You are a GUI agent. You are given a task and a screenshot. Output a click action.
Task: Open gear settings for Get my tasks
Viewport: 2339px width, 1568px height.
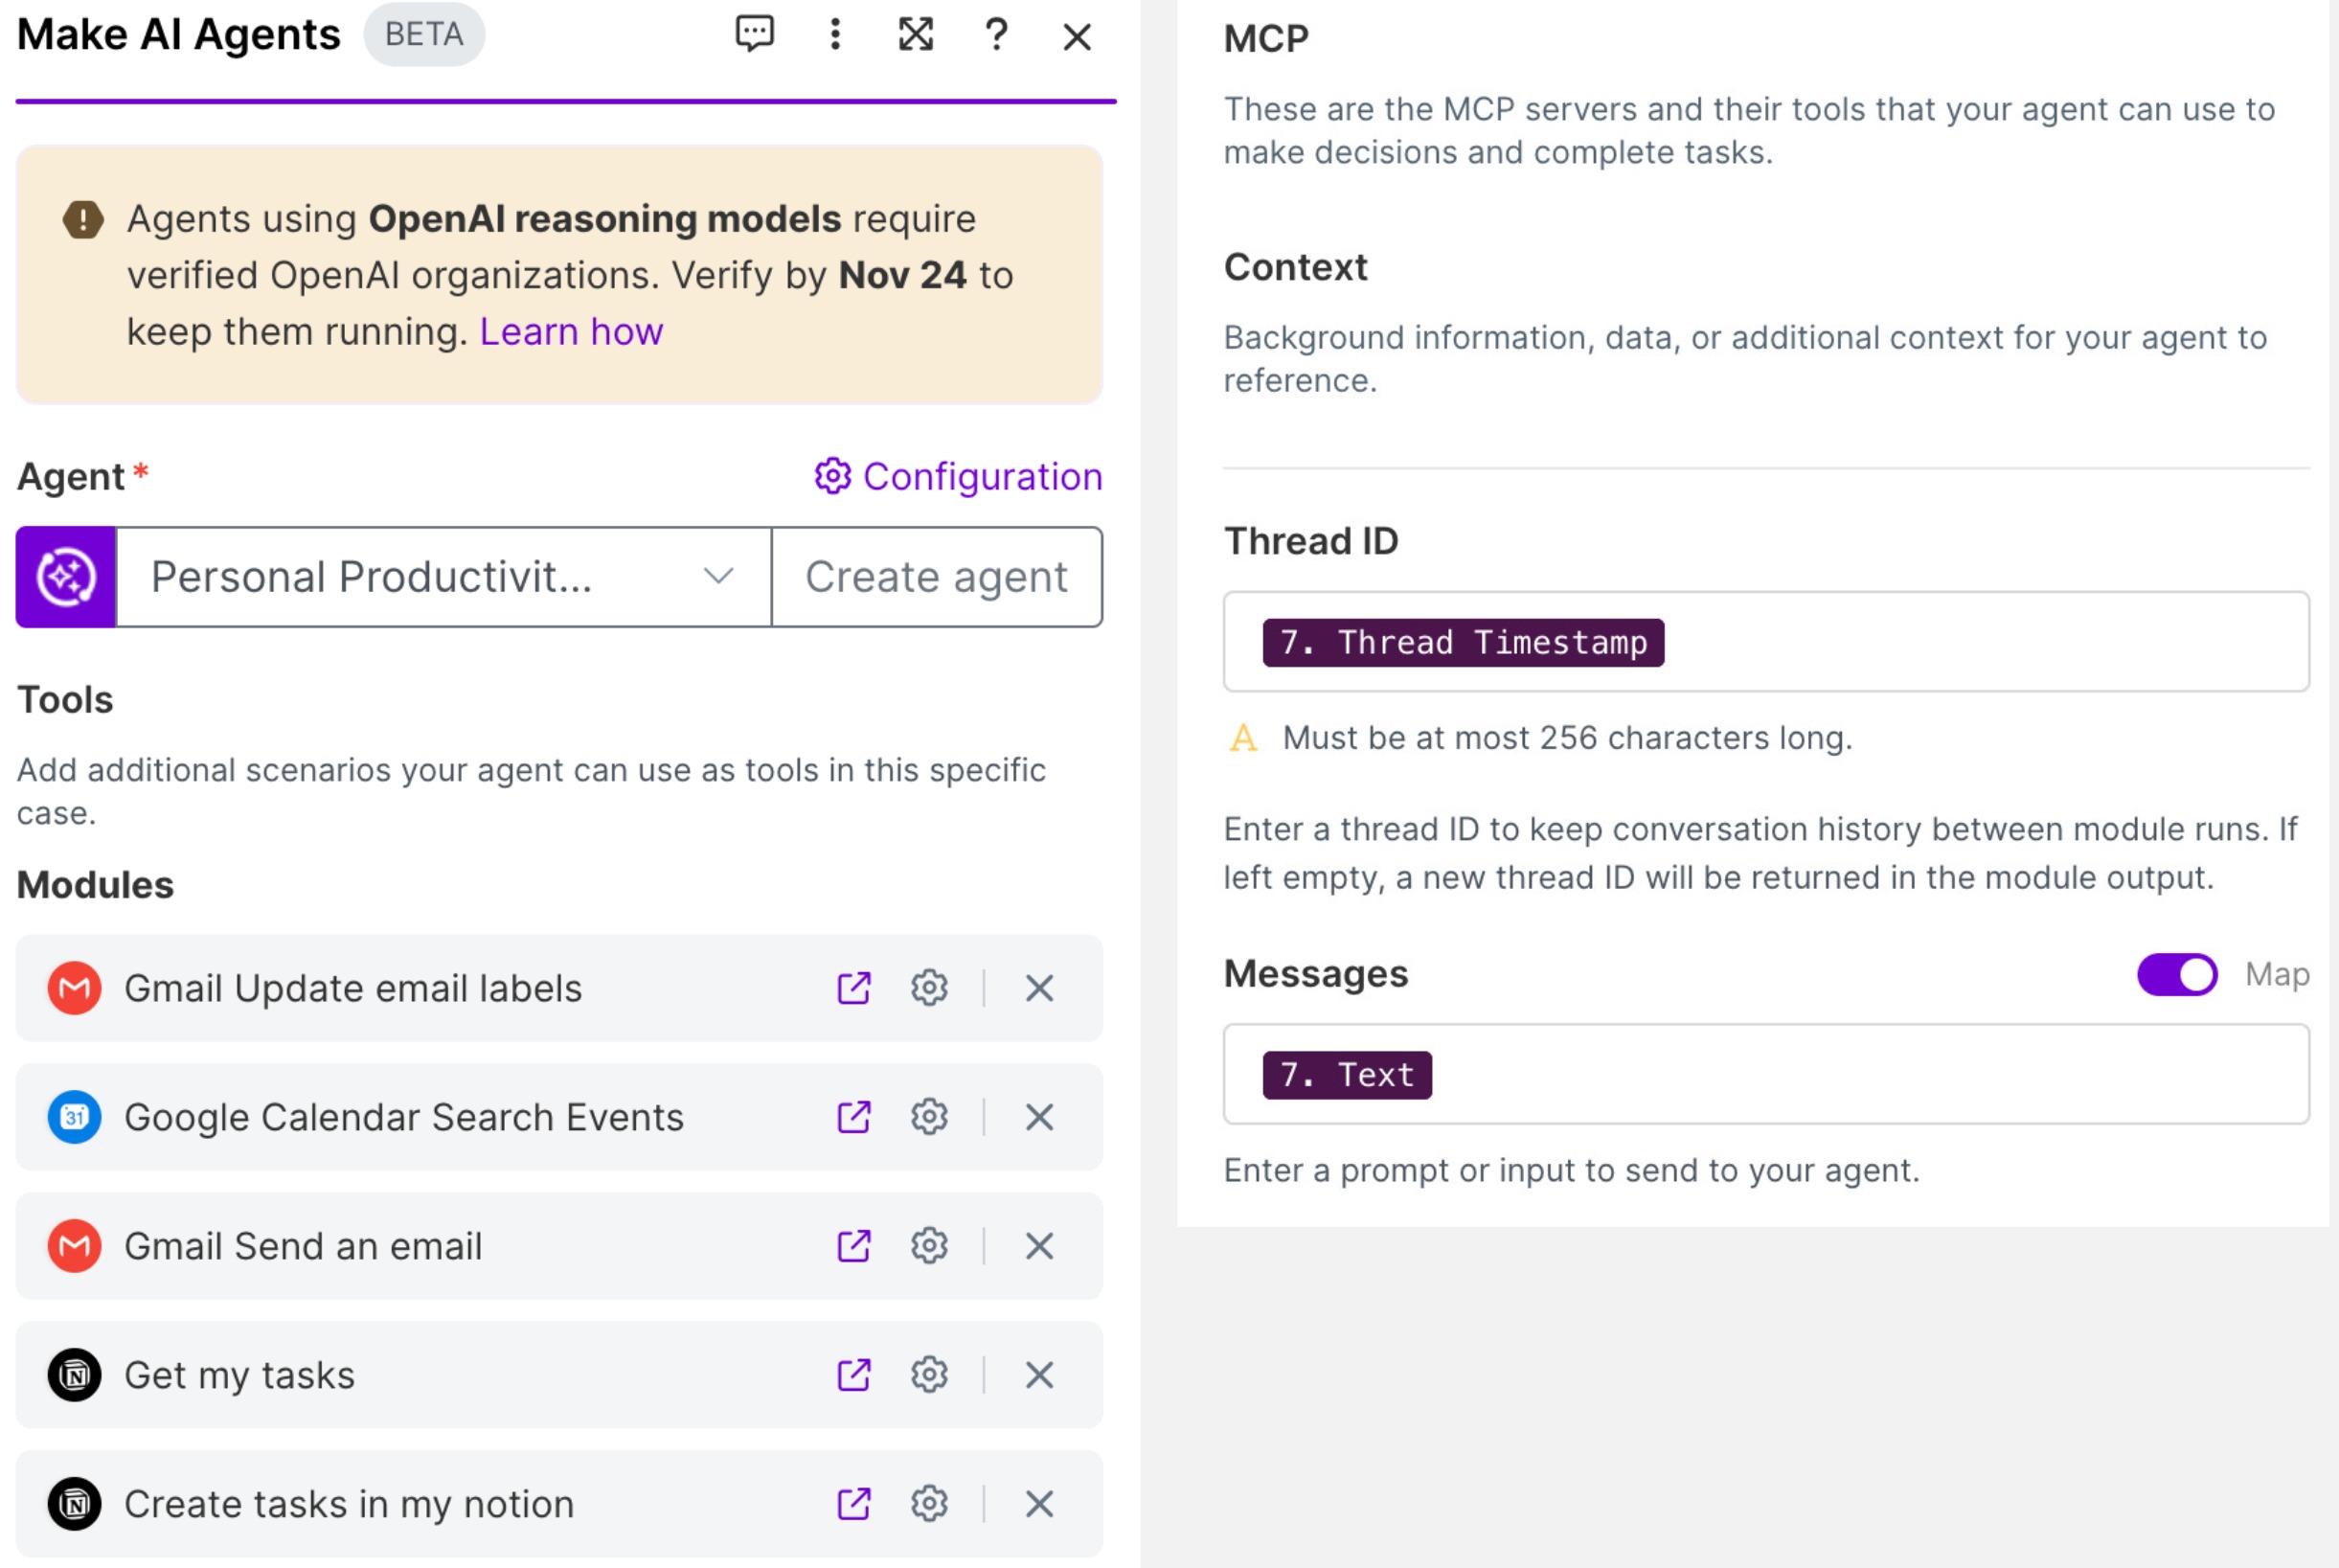pos(929,1375)
